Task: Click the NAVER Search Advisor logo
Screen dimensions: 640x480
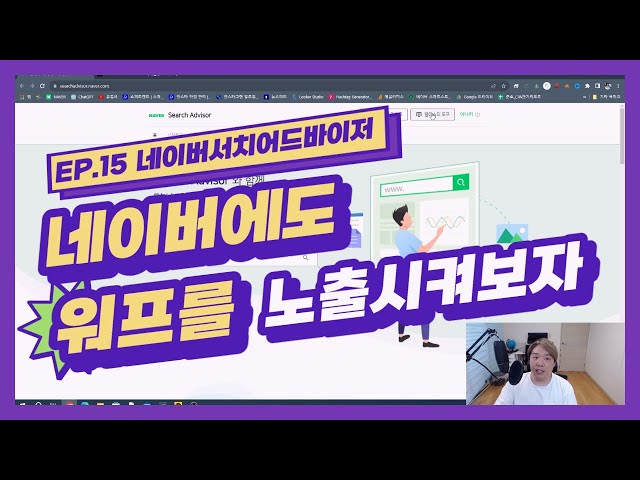Action: [x=180, y=115]
